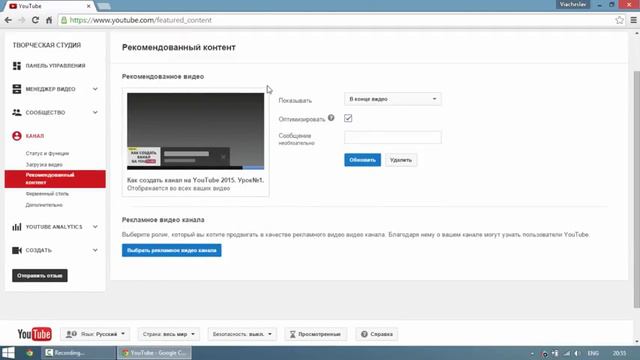Click the Панель управления dashboard icon
This screenshot has width=640, height=360.
17,66
